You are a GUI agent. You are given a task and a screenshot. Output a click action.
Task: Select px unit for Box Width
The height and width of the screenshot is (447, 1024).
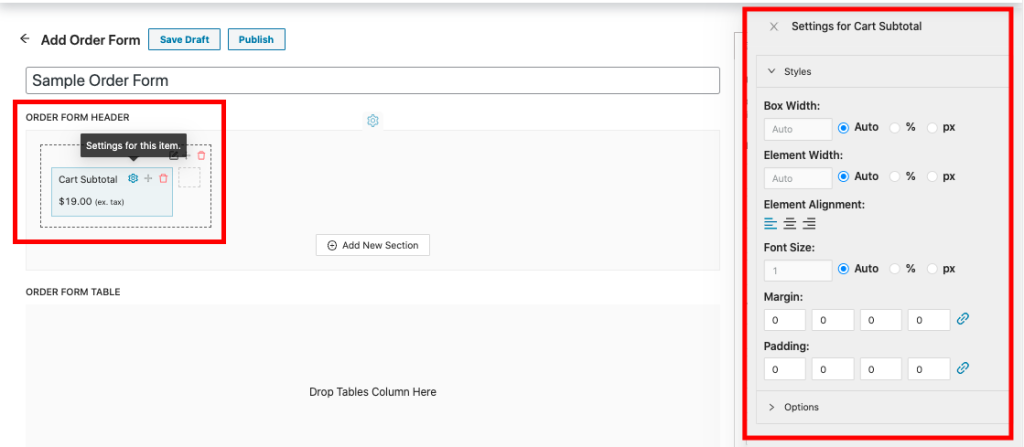[933, 128]
